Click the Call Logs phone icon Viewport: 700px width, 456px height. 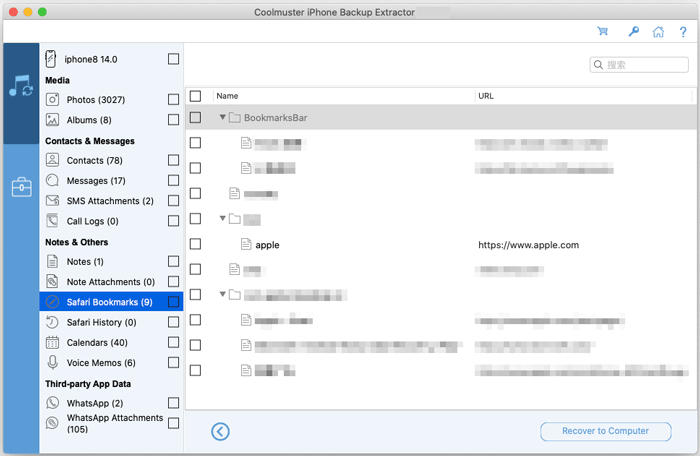[53, 221]
